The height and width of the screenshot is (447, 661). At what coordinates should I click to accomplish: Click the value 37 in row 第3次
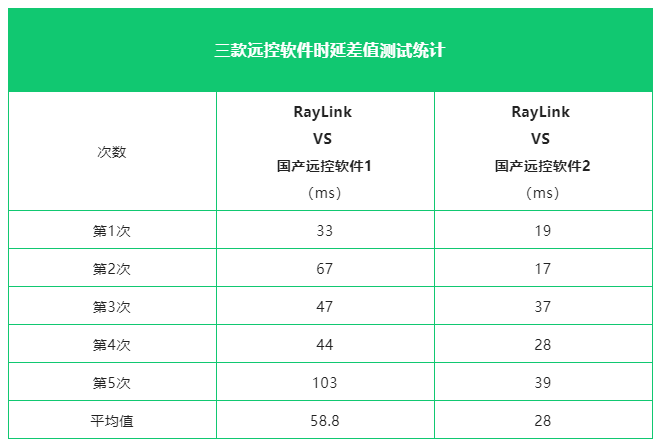tap(543, 307)
